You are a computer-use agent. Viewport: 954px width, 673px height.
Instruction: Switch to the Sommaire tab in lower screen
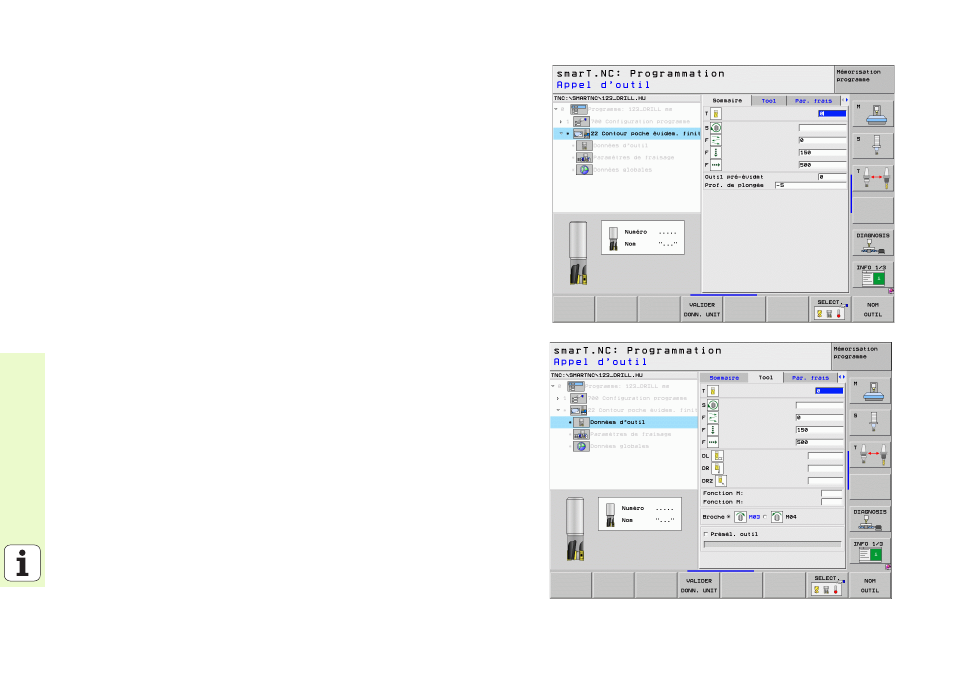724,378
